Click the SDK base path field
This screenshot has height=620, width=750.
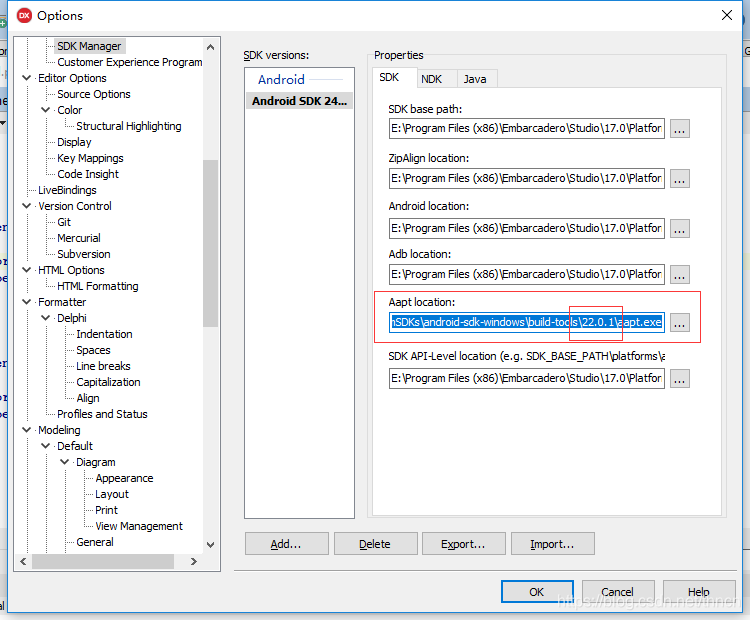(527, 128)
